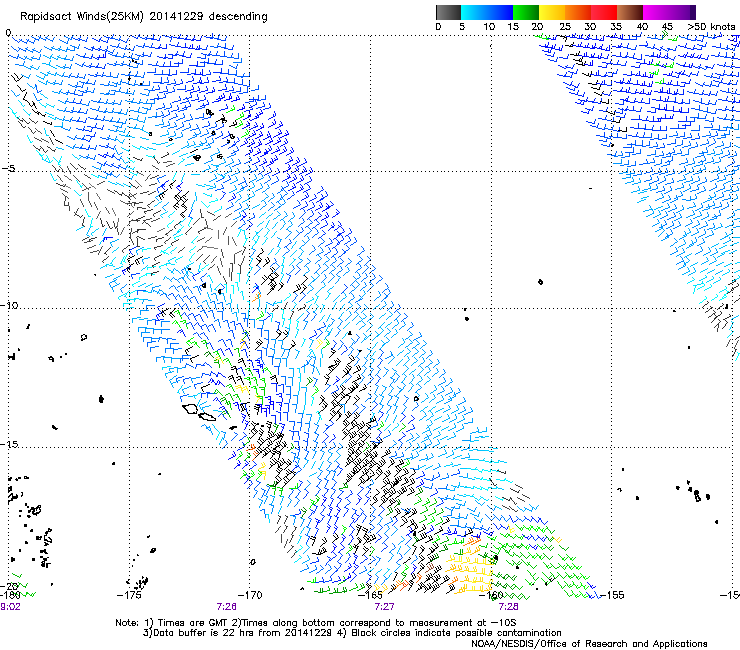Image resolution: width=740 pixels, height=650 pixels.
Task: Click the purple '7:27' time label
Action: pyautogui.click(x=384, y=606)
